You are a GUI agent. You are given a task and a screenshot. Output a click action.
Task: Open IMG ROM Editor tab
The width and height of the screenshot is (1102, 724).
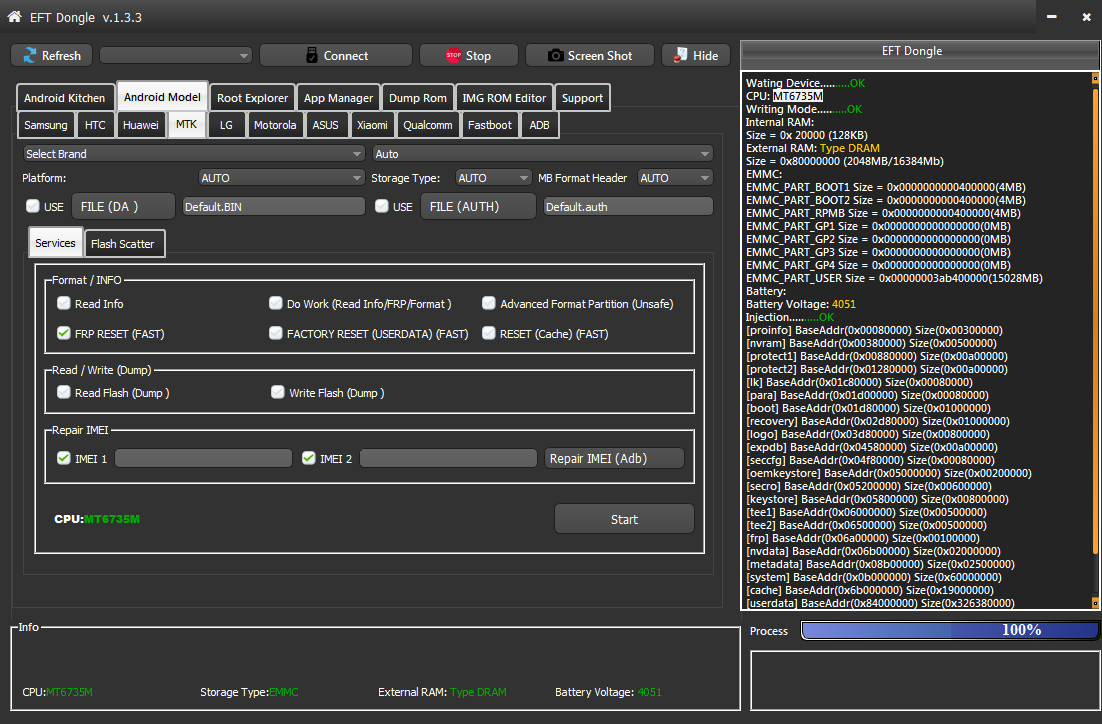(504, 98)
